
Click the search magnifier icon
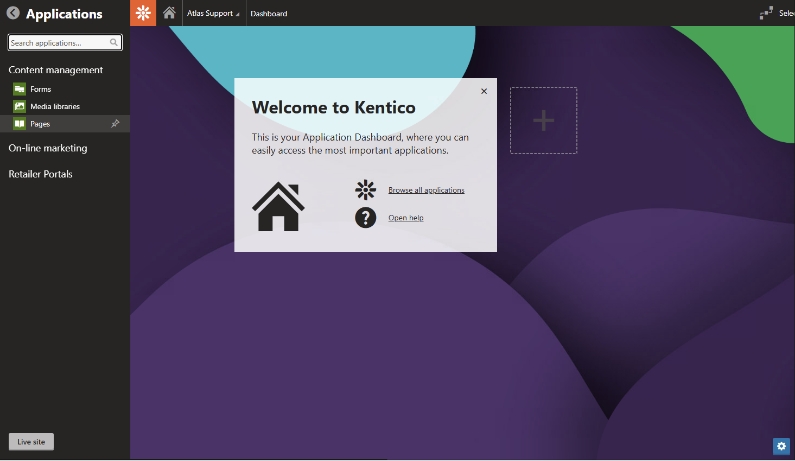pyautogui.click(x=114, y=43)
